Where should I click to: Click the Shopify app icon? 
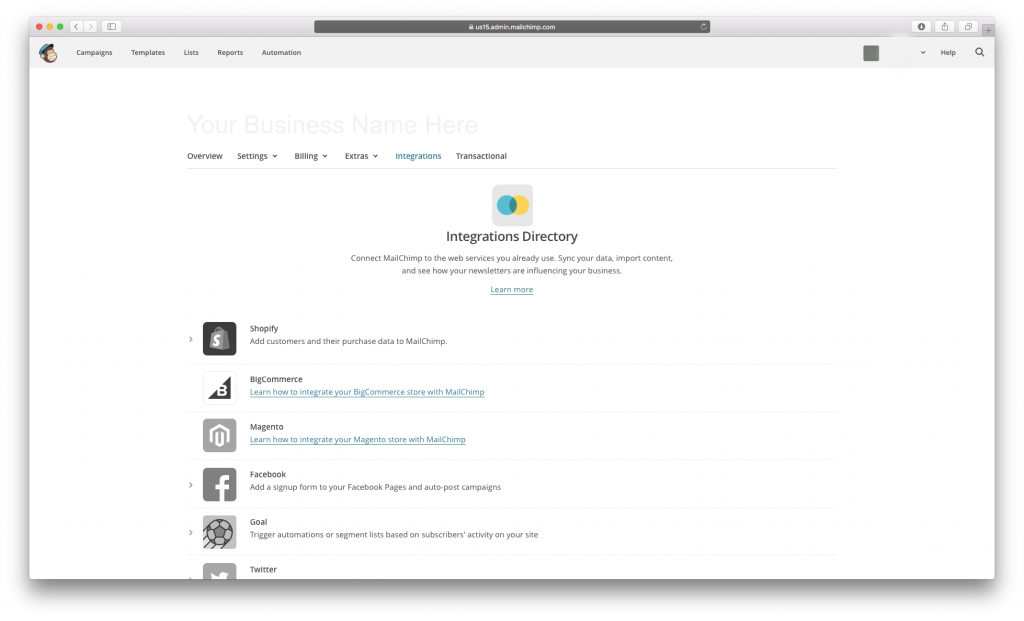coord(219,339)
